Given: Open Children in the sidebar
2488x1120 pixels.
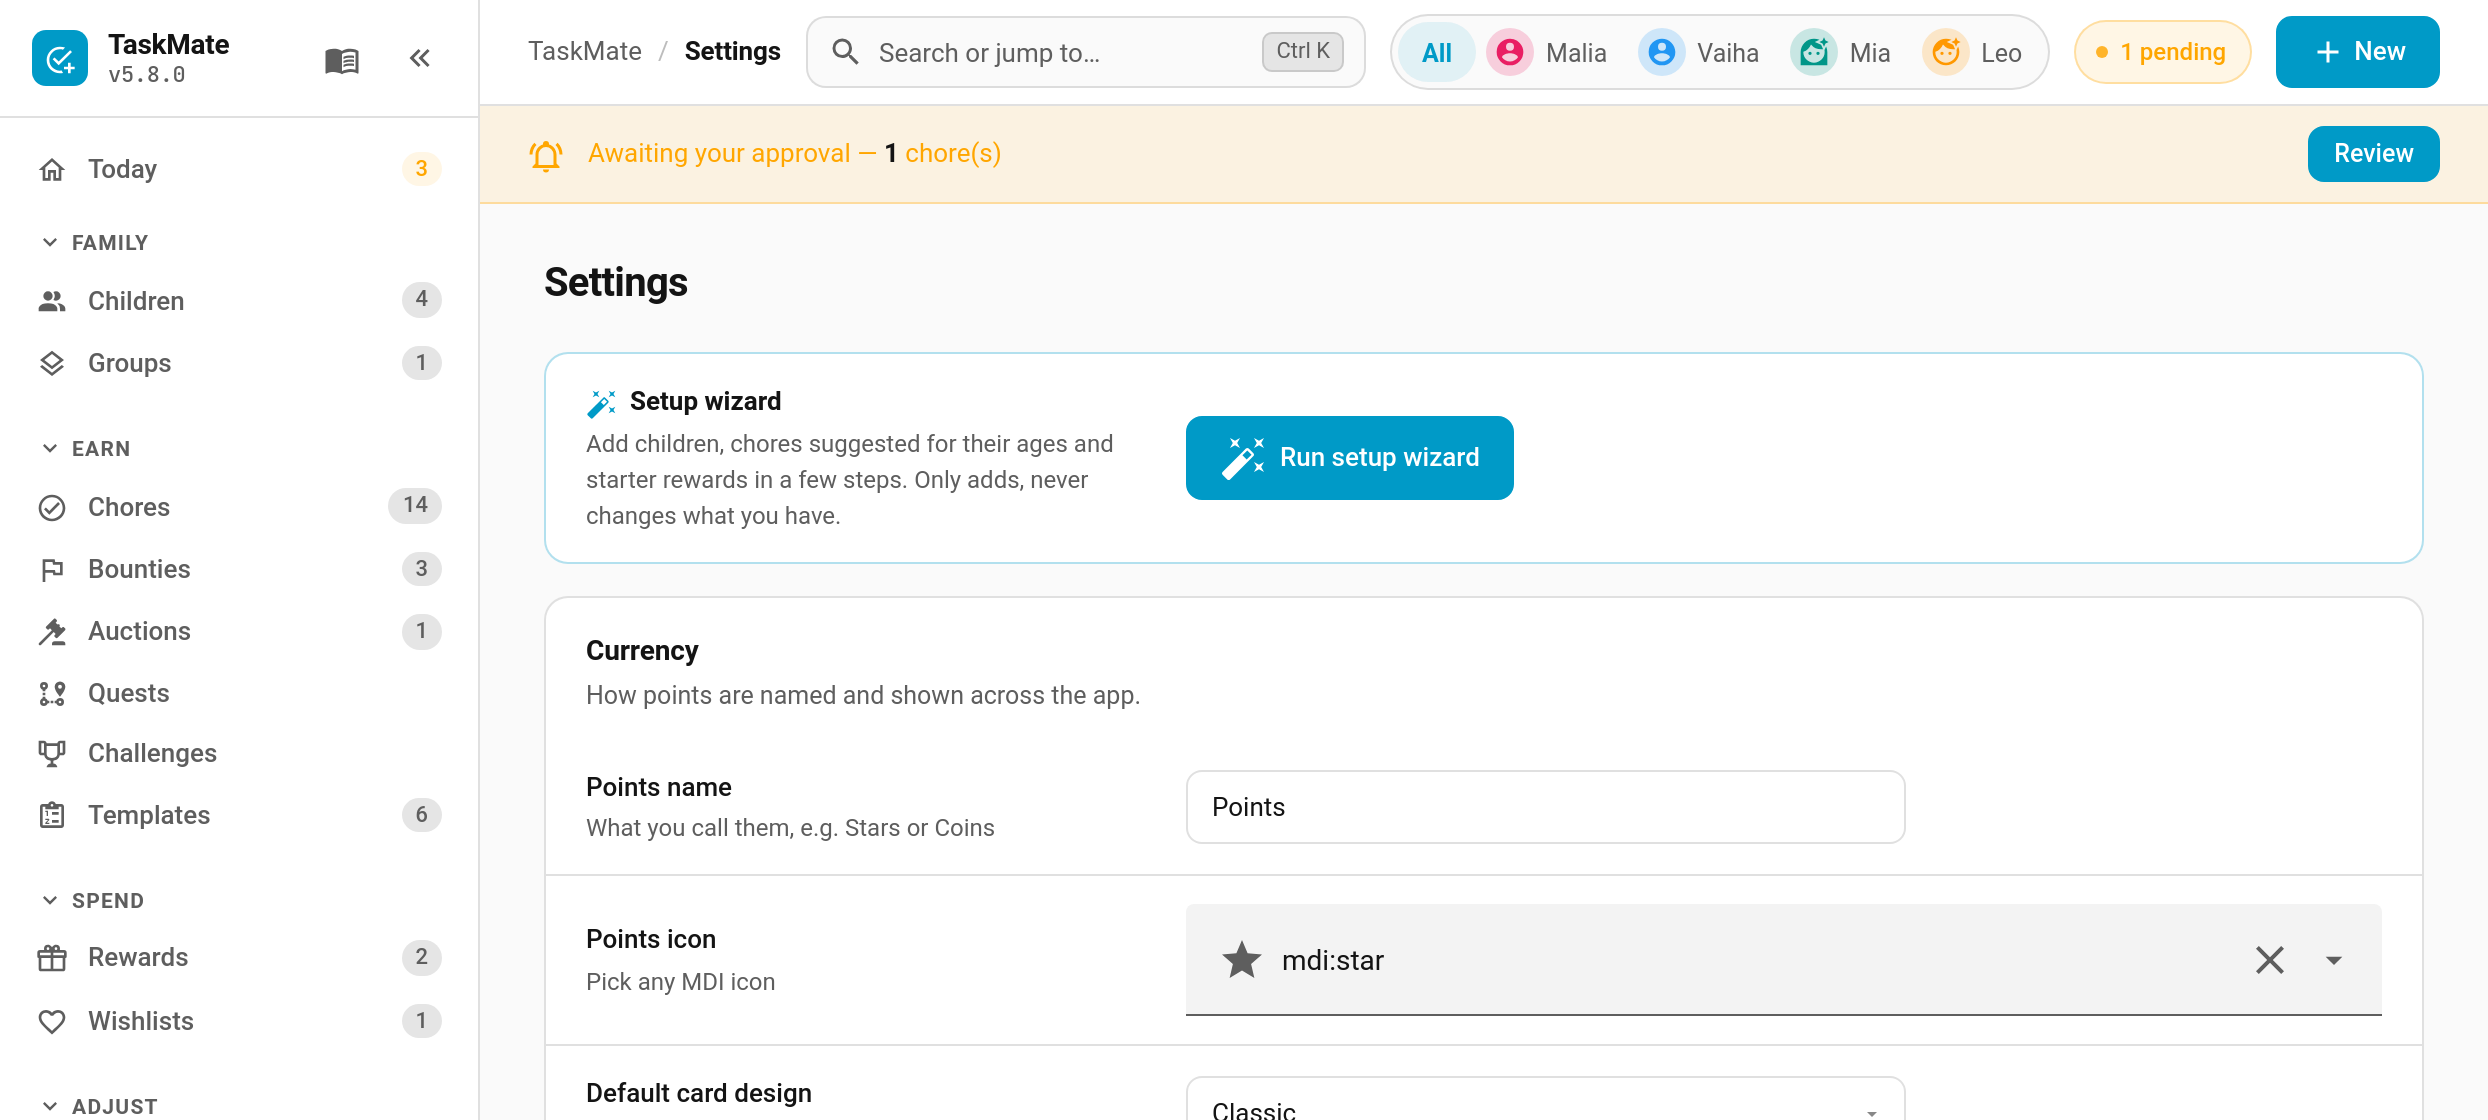Looking at the screenshot, I should [239, 300].
